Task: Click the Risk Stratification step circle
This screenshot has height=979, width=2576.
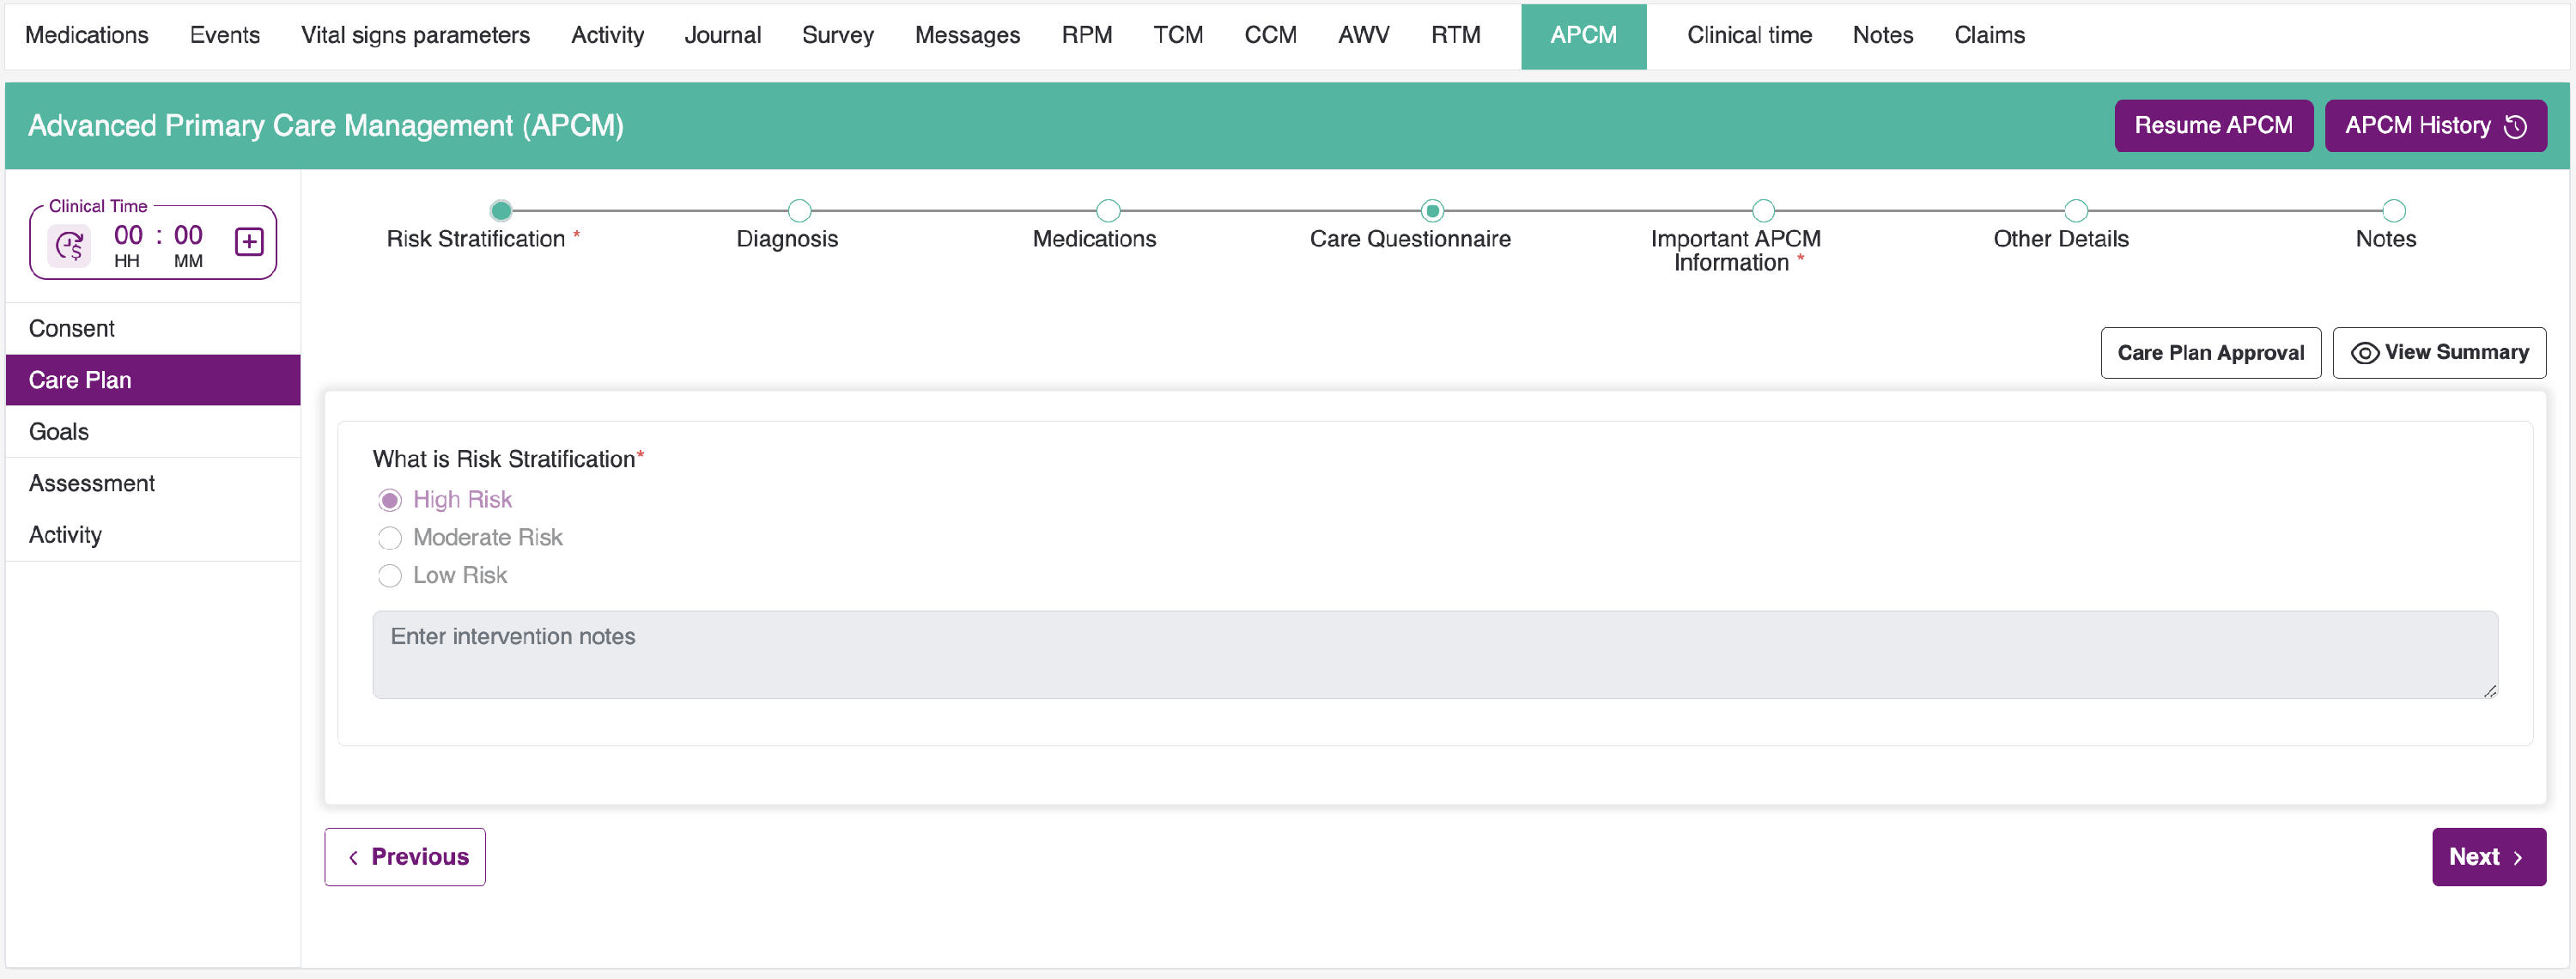Action: (501, 211)
